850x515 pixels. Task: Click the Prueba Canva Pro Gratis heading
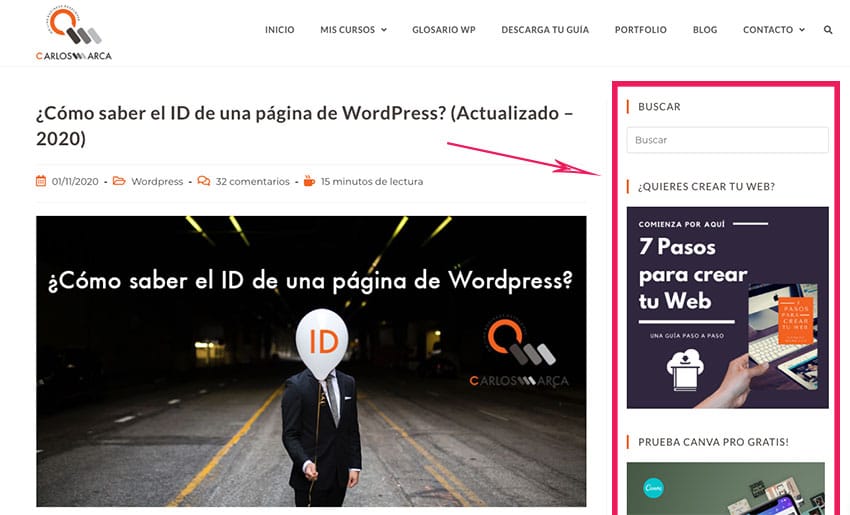click(713, 442)
